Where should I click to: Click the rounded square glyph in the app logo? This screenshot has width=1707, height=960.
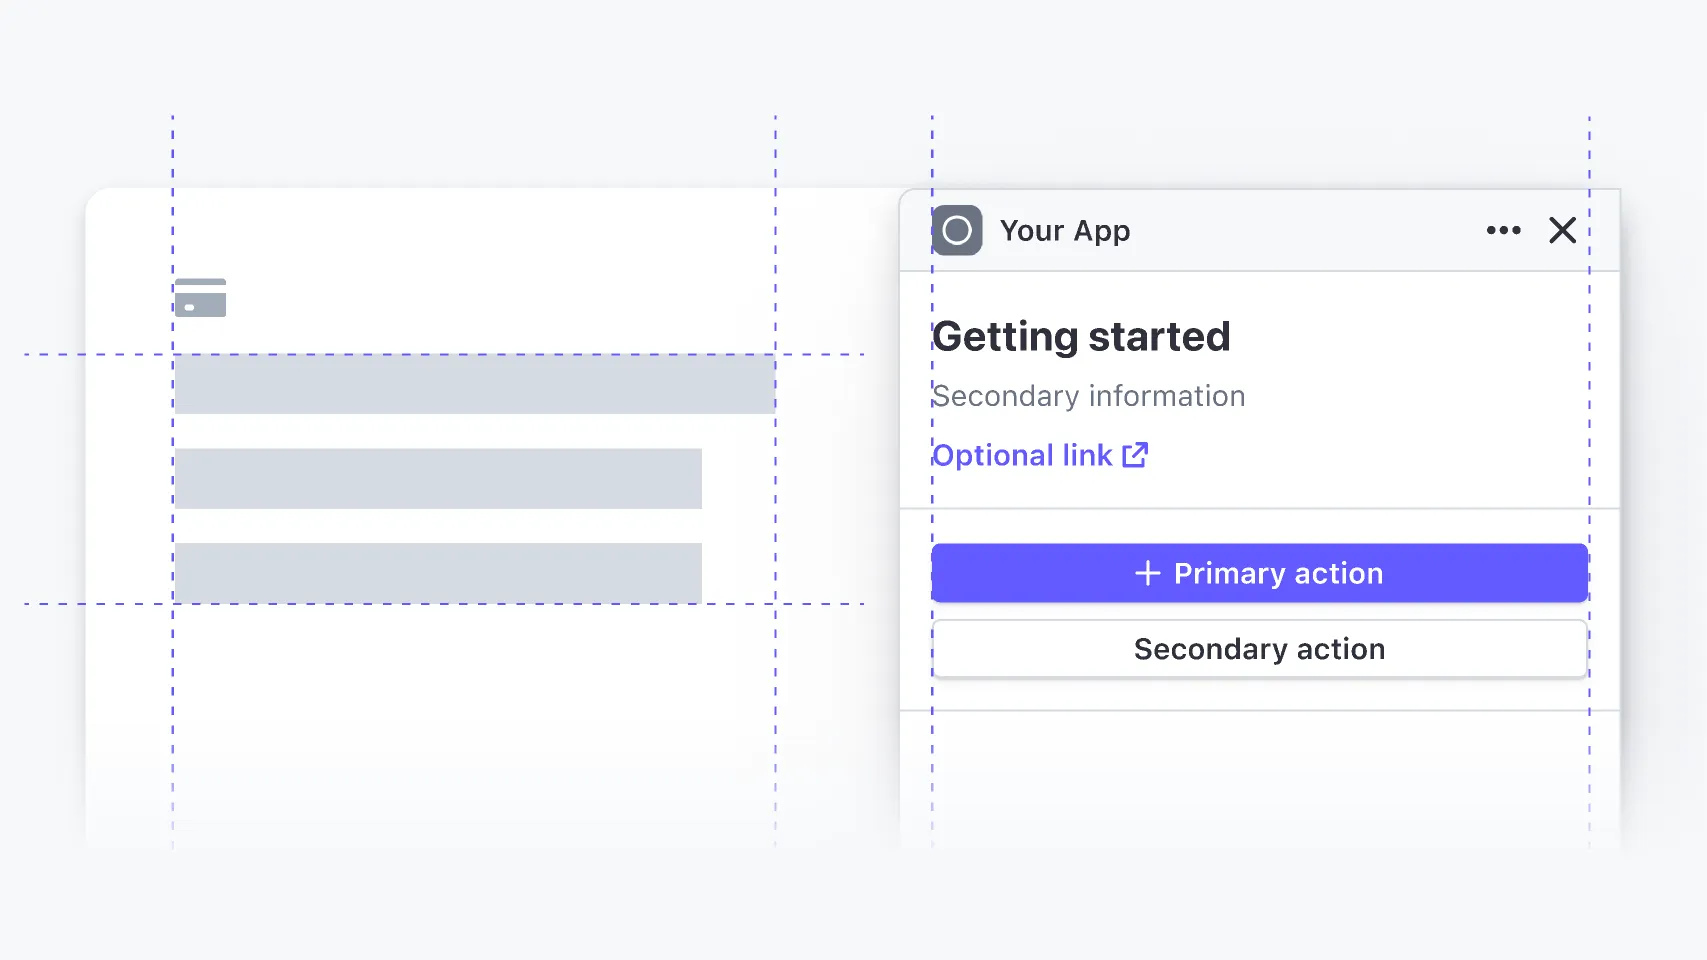[x=956, y=230]
